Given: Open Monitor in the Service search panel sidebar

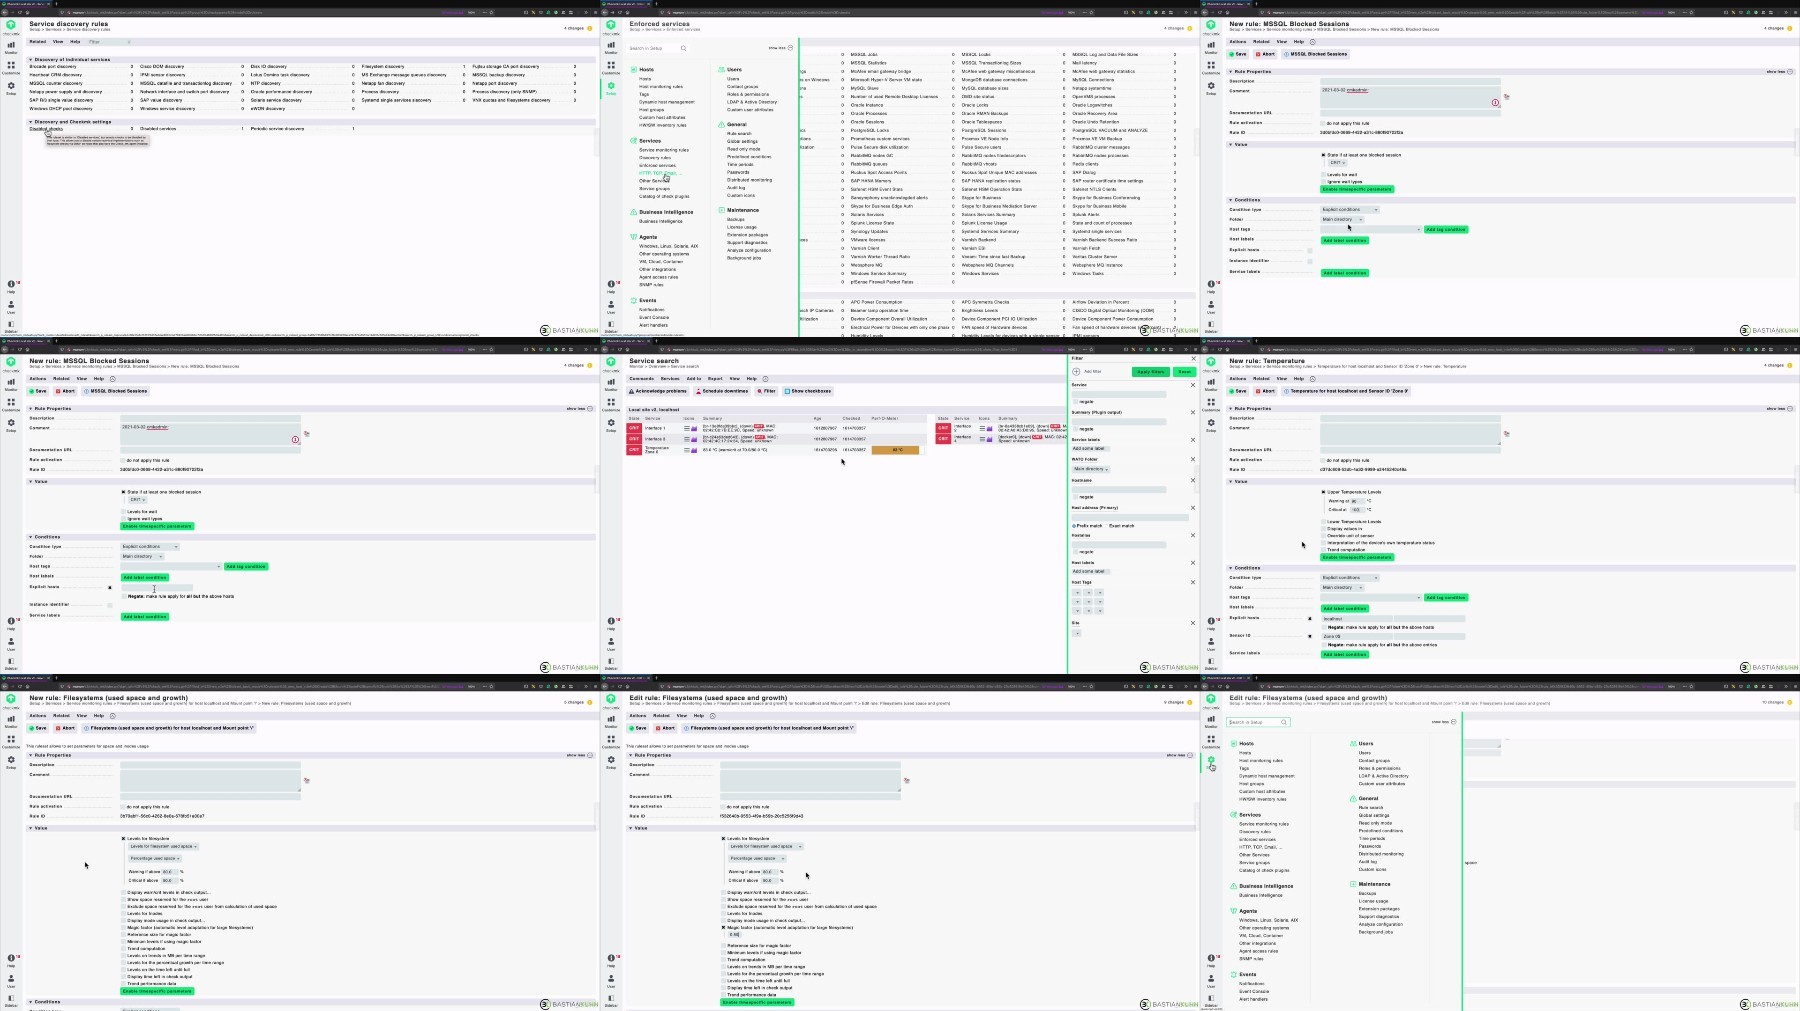Looking at the screenshot, I should tap(611, 384).
